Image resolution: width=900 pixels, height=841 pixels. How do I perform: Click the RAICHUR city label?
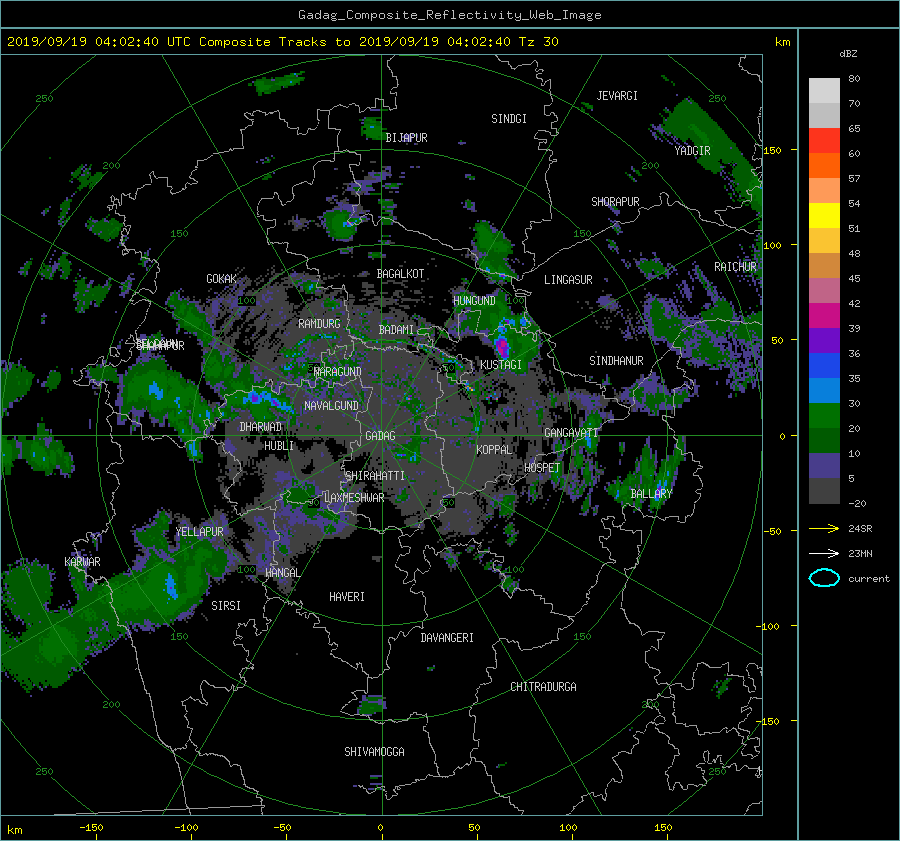(735, 267)
